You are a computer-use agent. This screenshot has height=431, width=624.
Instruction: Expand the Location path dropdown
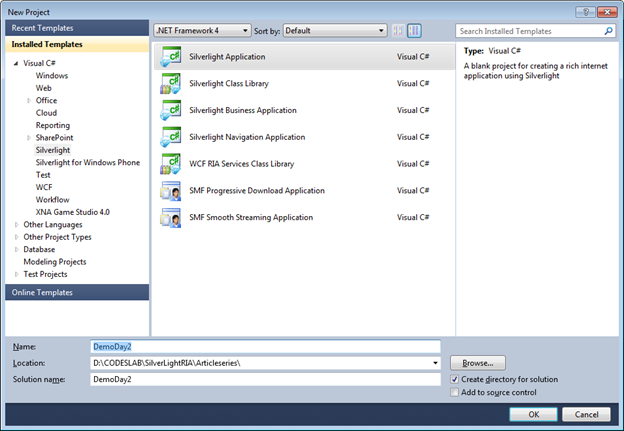click(434, 363)
